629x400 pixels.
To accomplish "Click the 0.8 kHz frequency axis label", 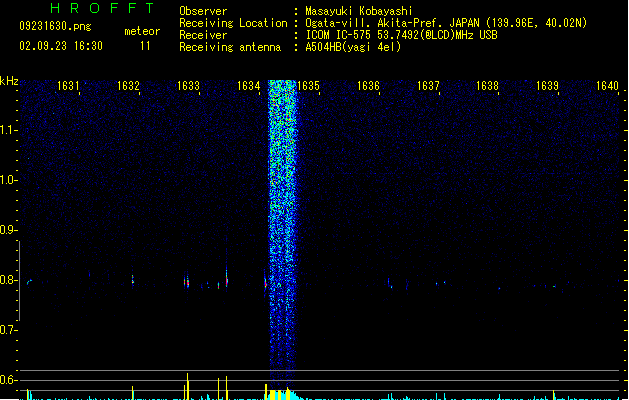I will pos(8,280).
